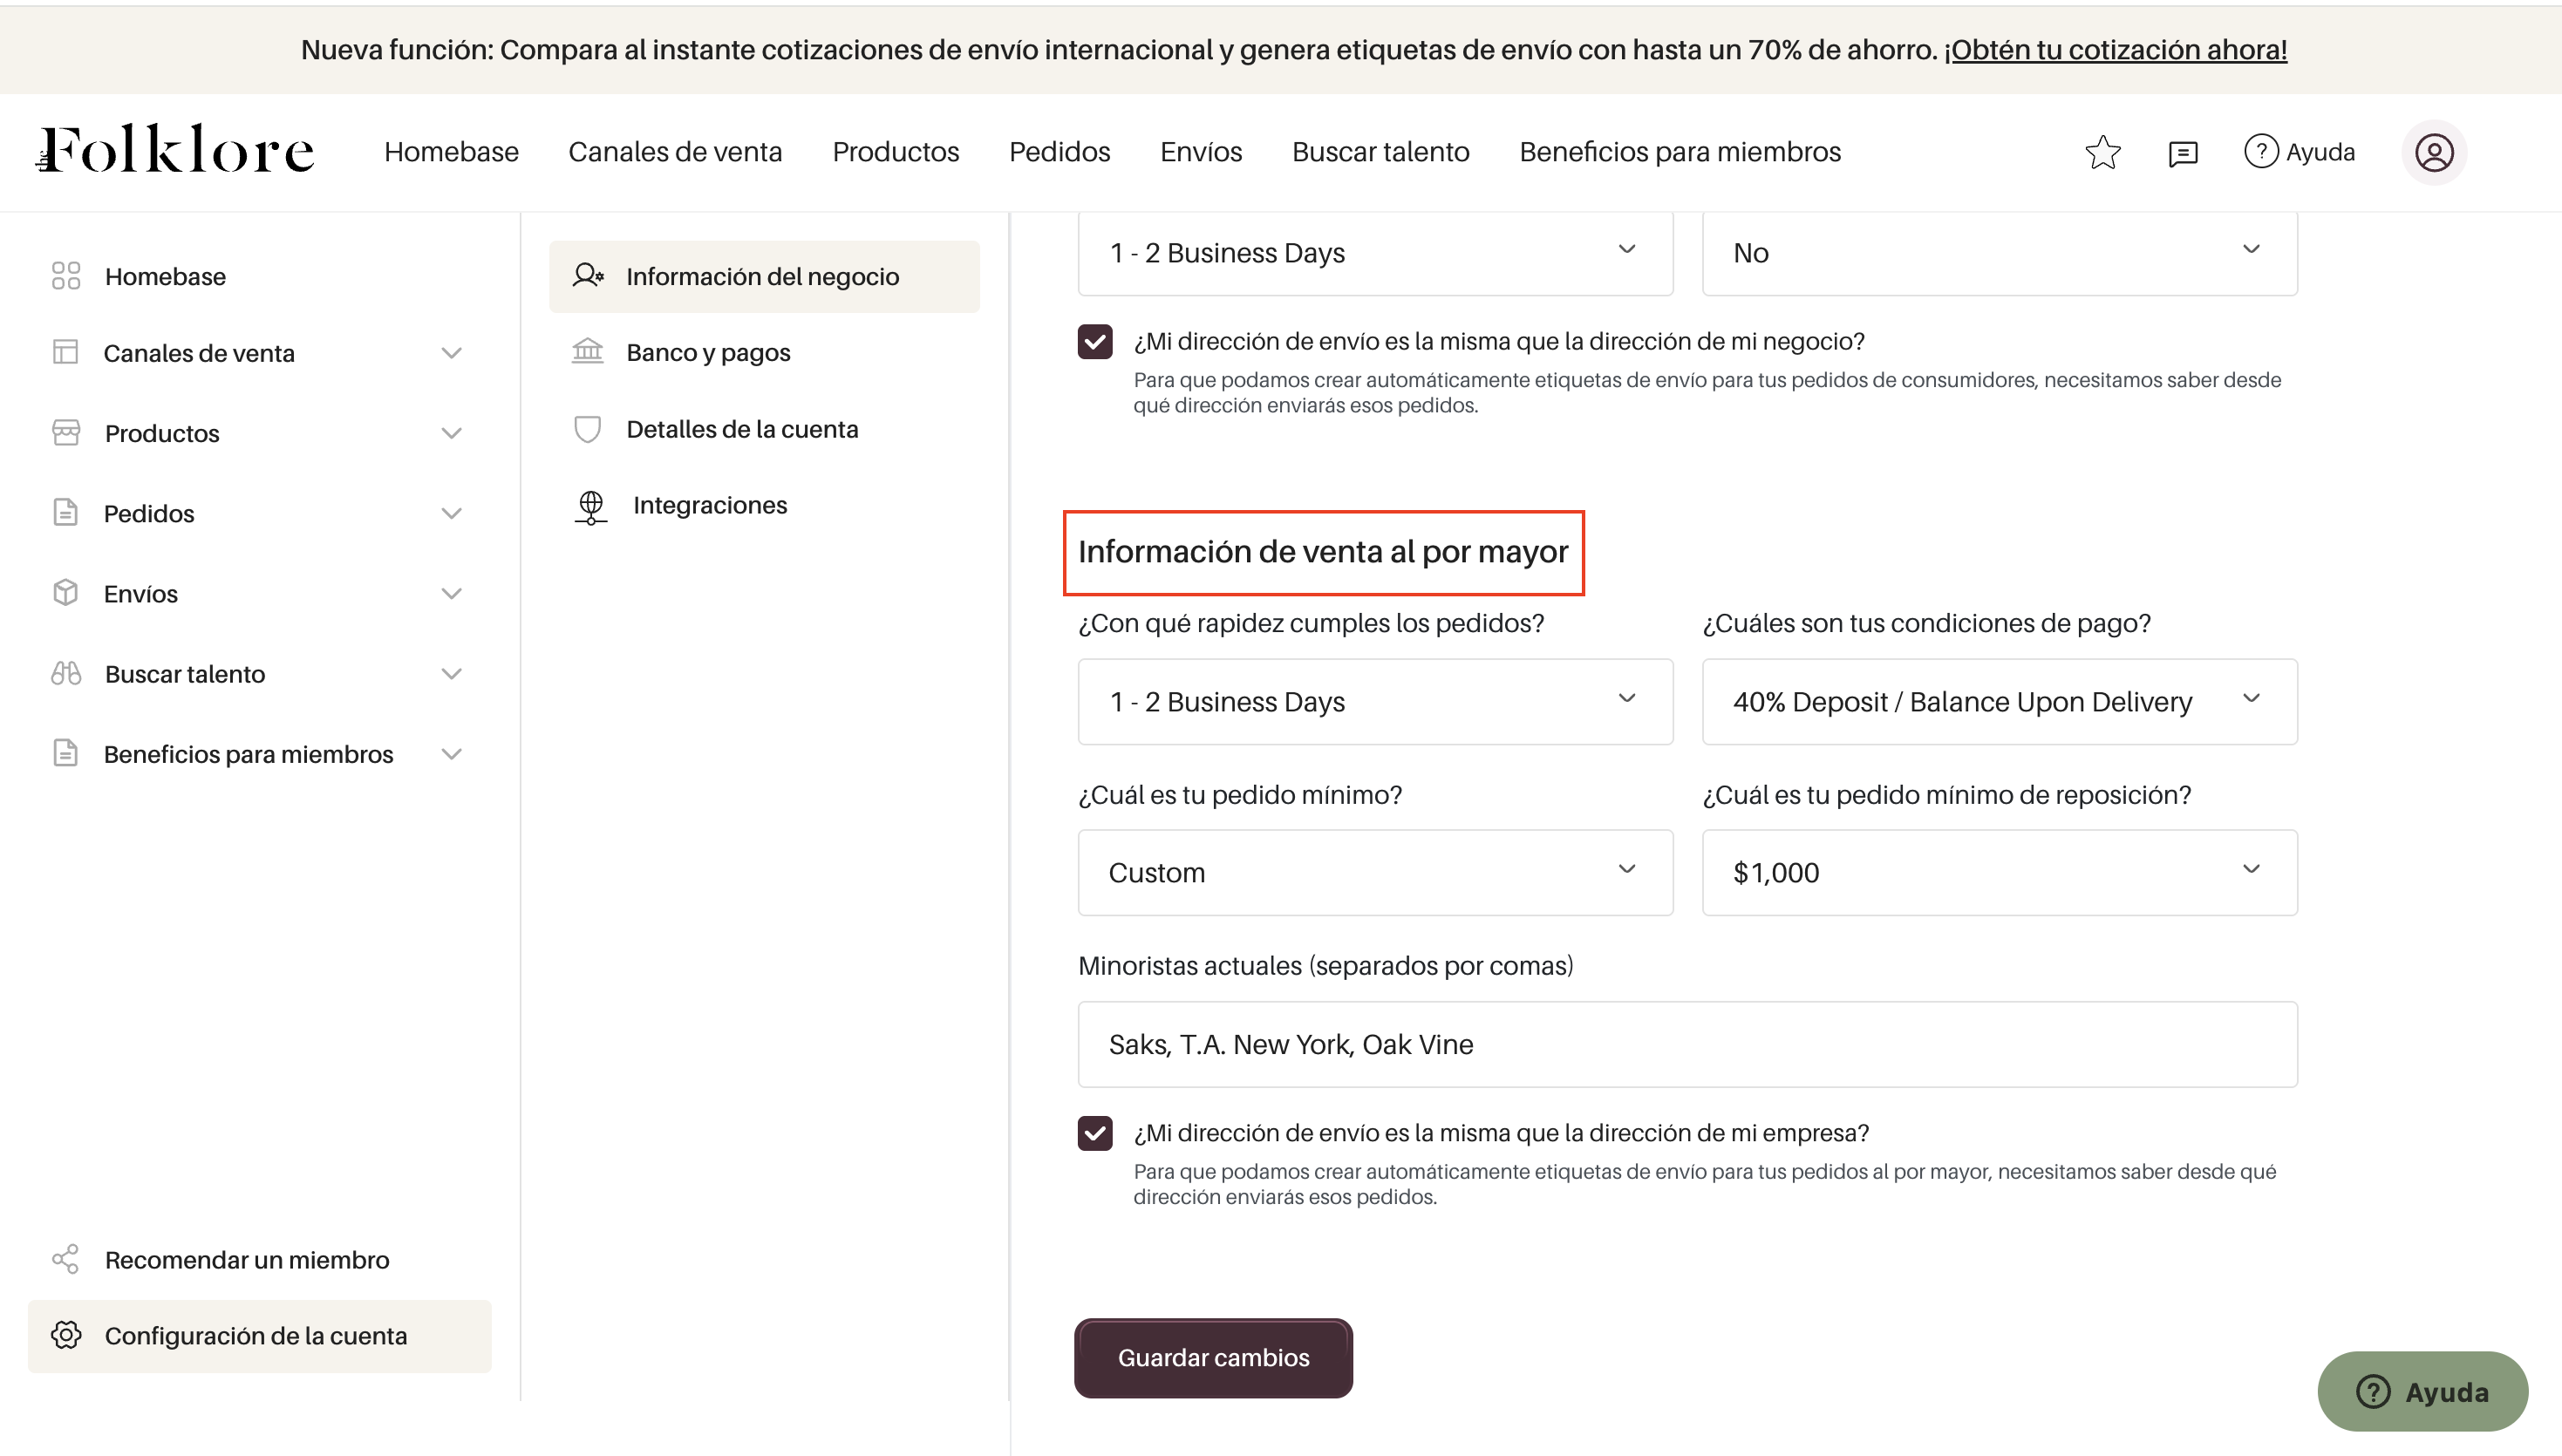Open the $1,000 reorder minimum dropdown
Image resolution: width=2562 pixels, height=1456 pixels.
pos(1999,872)
